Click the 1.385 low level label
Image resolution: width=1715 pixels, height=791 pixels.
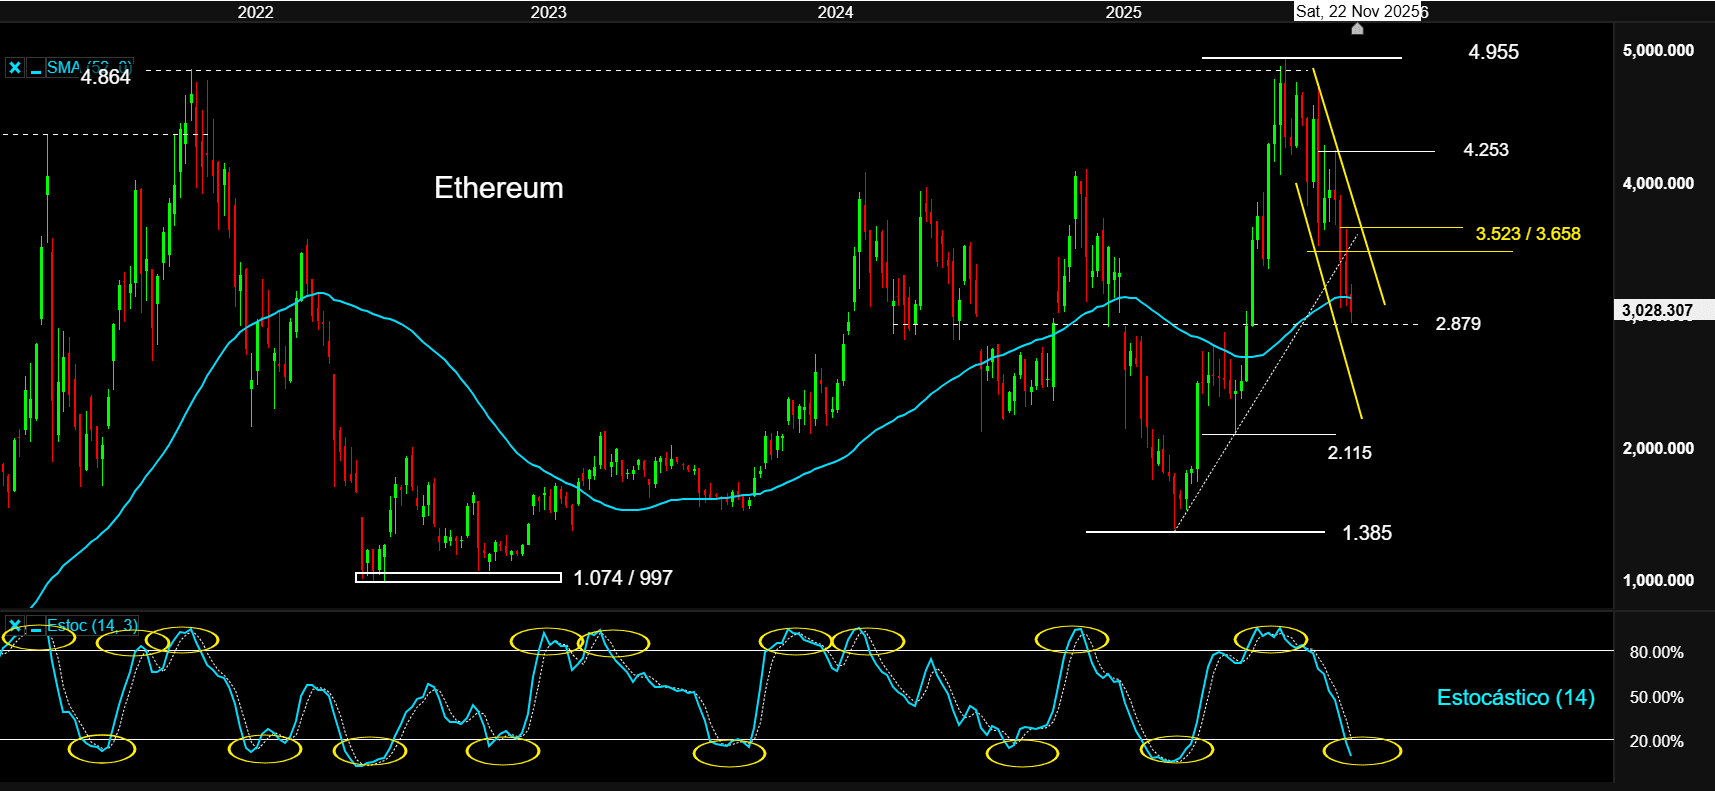pos(1367,533)
